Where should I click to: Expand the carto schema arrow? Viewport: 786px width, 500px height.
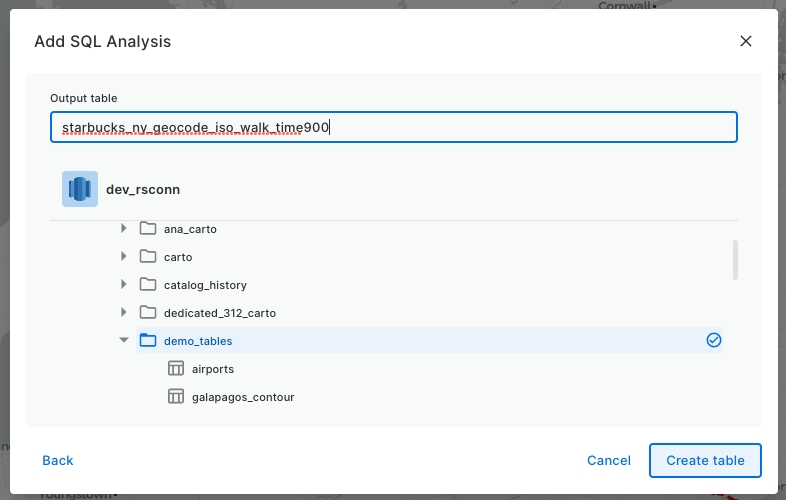[124, 257]
